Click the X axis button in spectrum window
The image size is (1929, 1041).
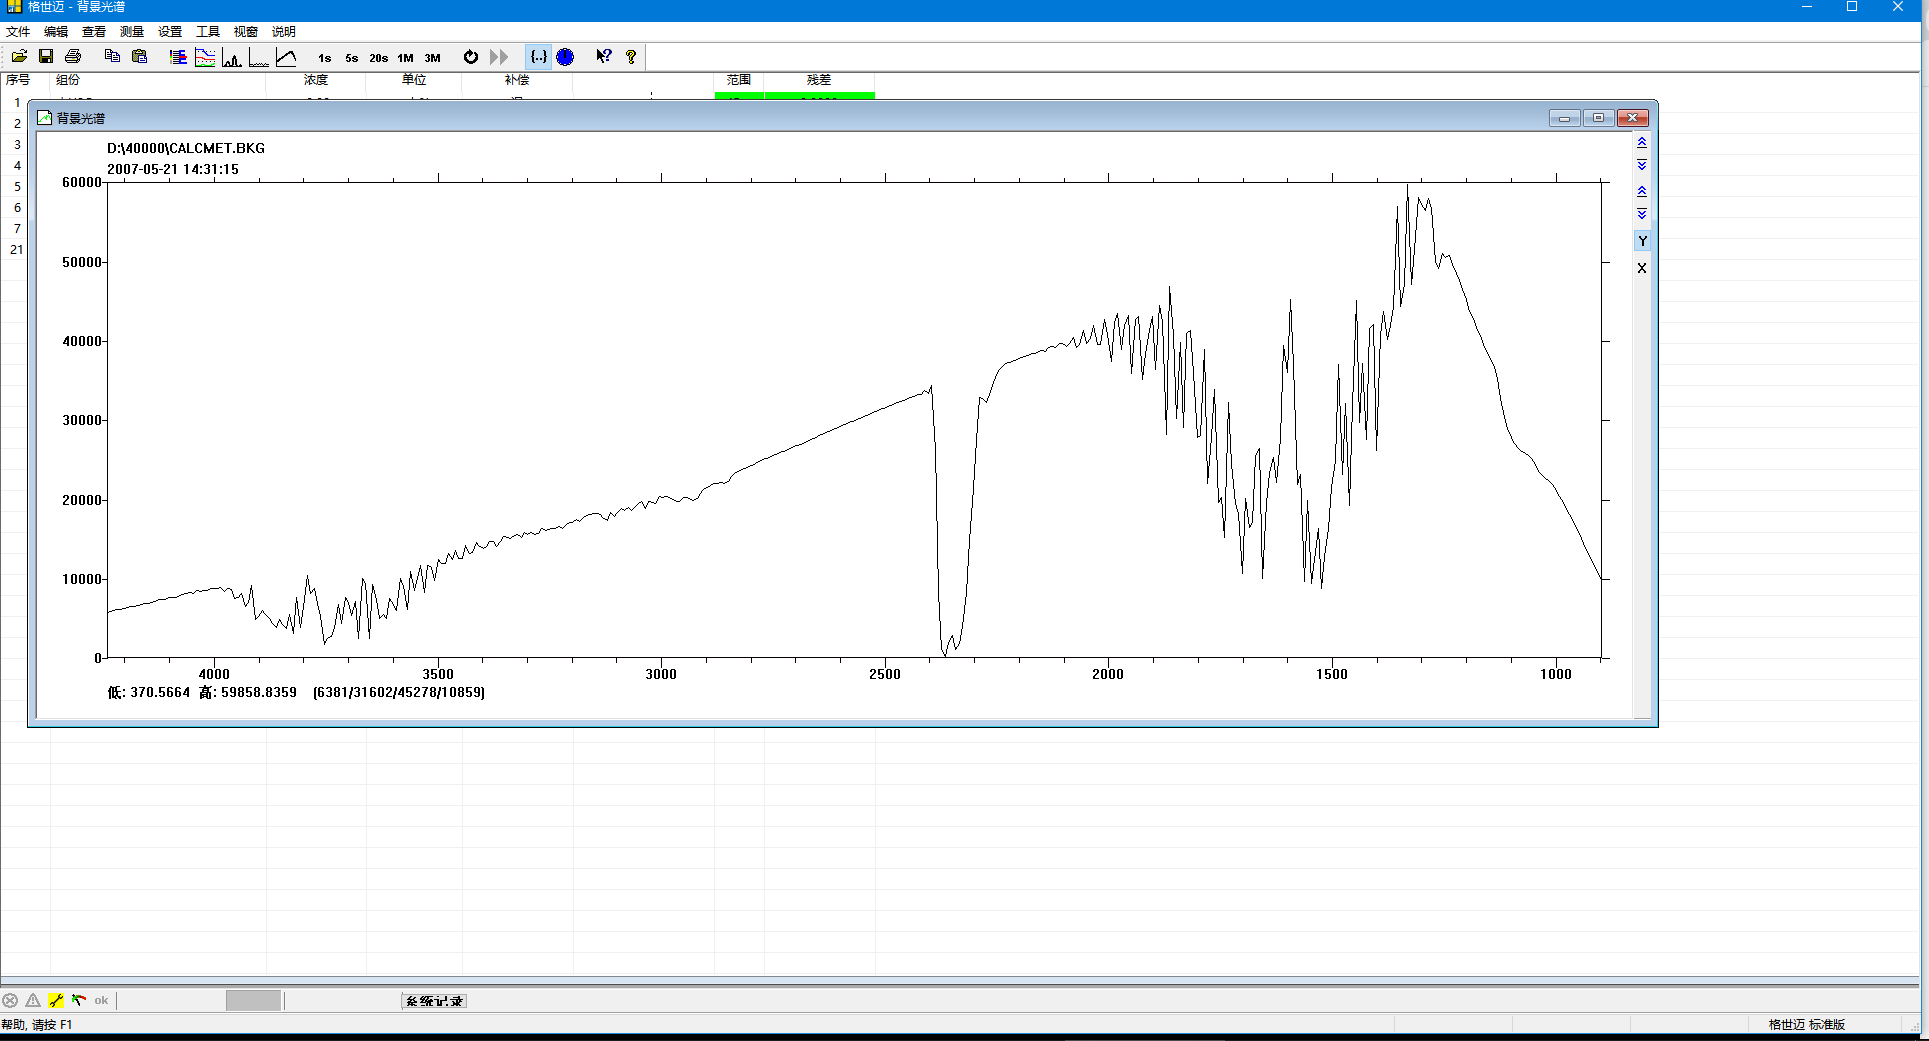[x=1642, y=268]
